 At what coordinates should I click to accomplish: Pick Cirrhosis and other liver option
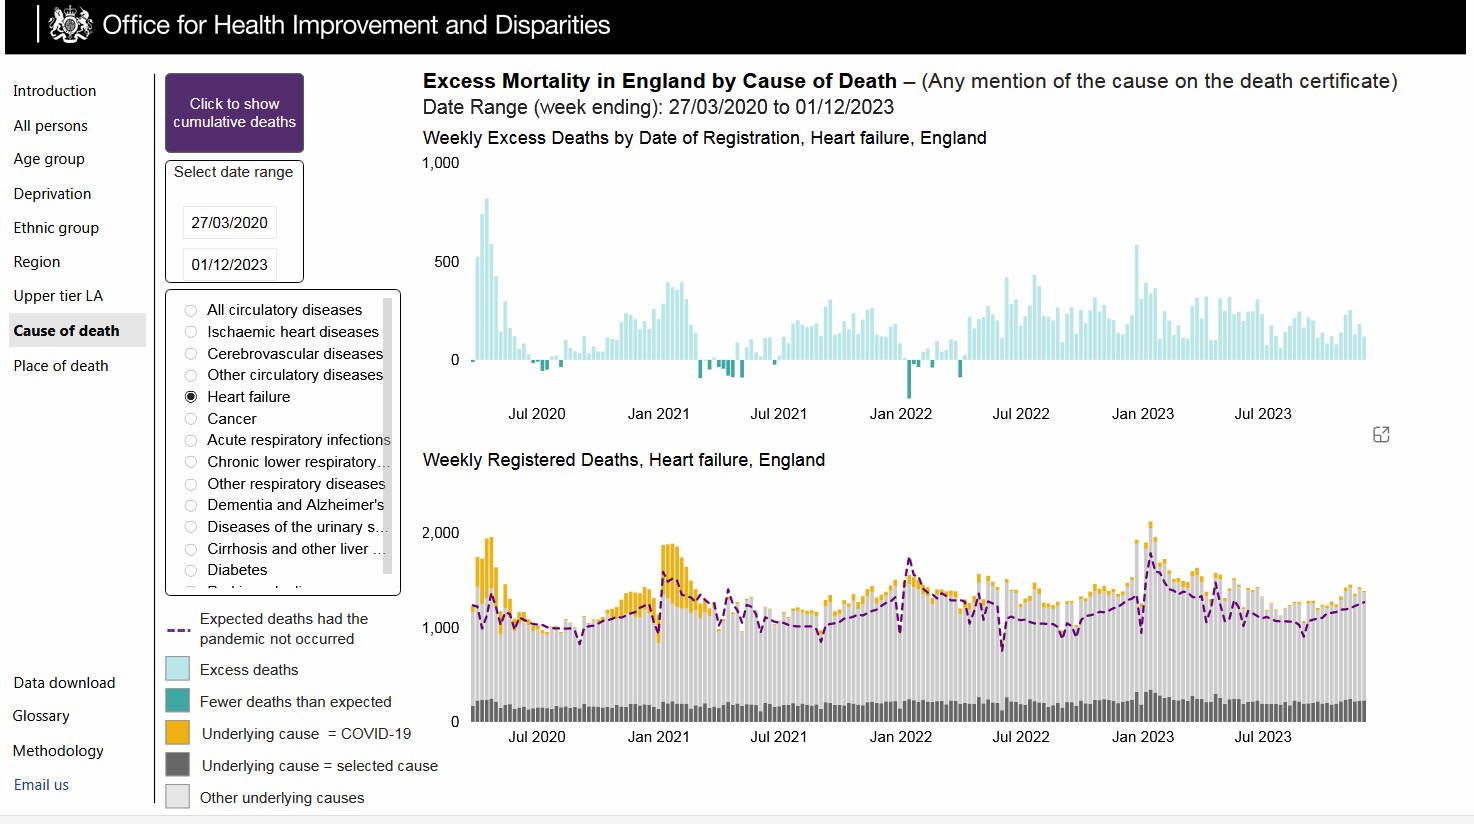(x=191, y=549)
